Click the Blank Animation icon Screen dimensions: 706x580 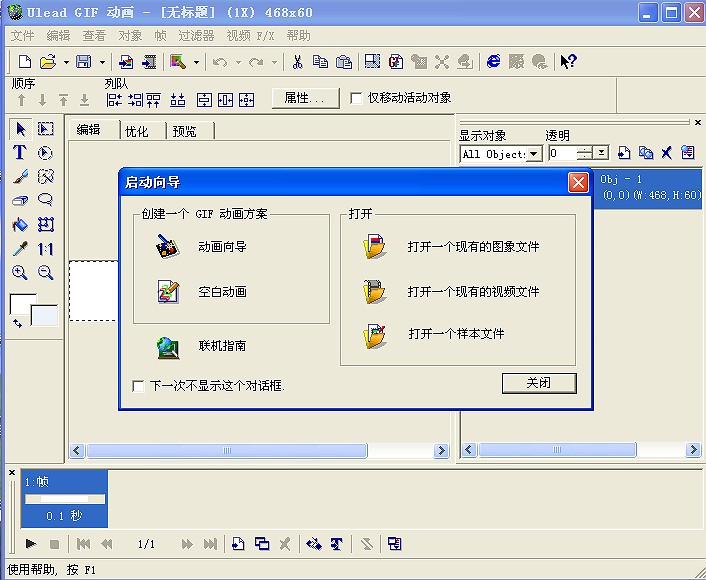tap(168, 291)
